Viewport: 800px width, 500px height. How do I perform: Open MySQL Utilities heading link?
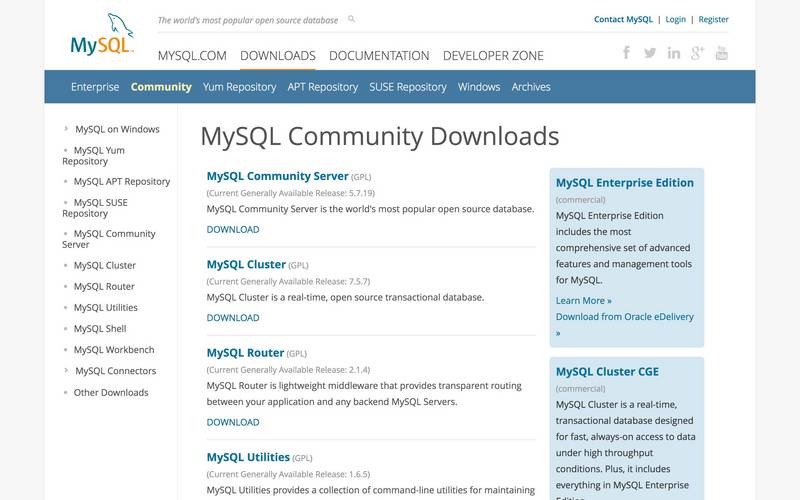click(x=248, y=457)
